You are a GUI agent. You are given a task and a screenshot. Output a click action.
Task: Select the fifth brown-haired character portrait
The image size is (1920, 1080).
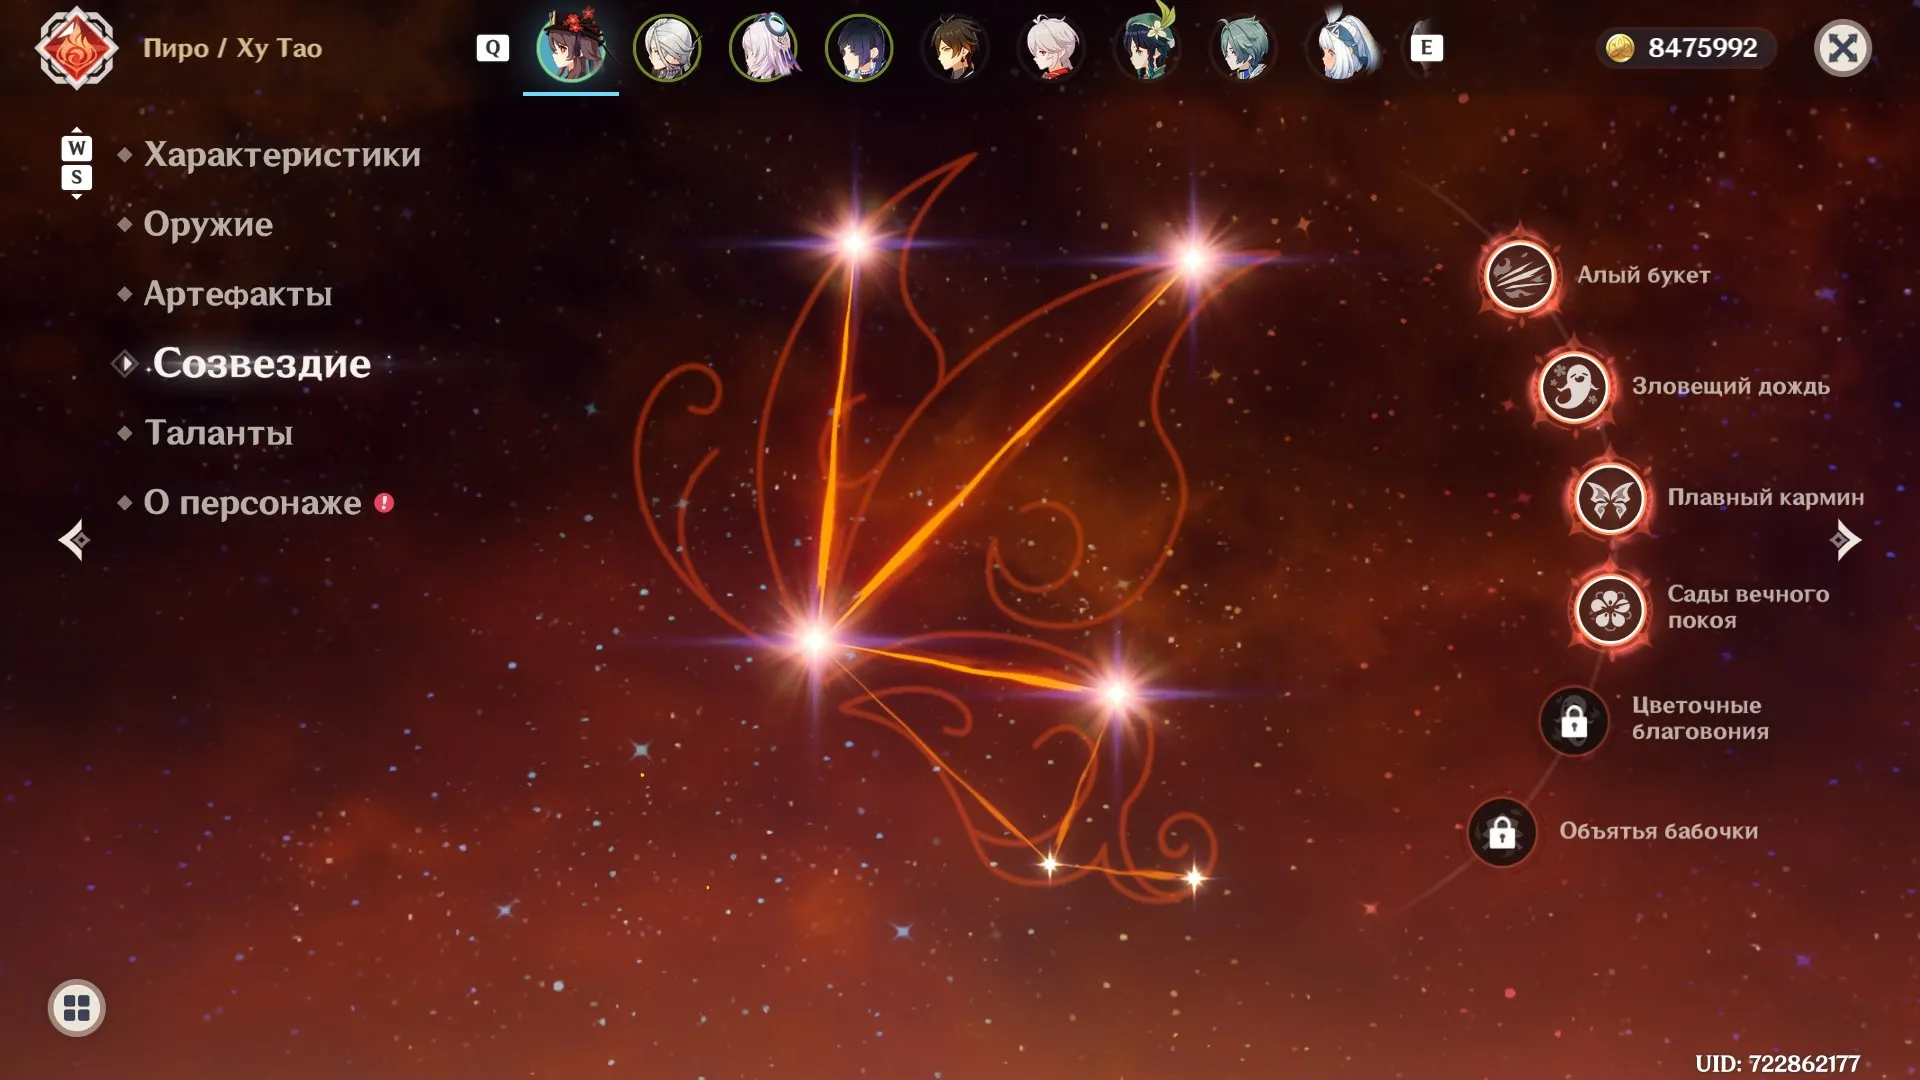955,47
